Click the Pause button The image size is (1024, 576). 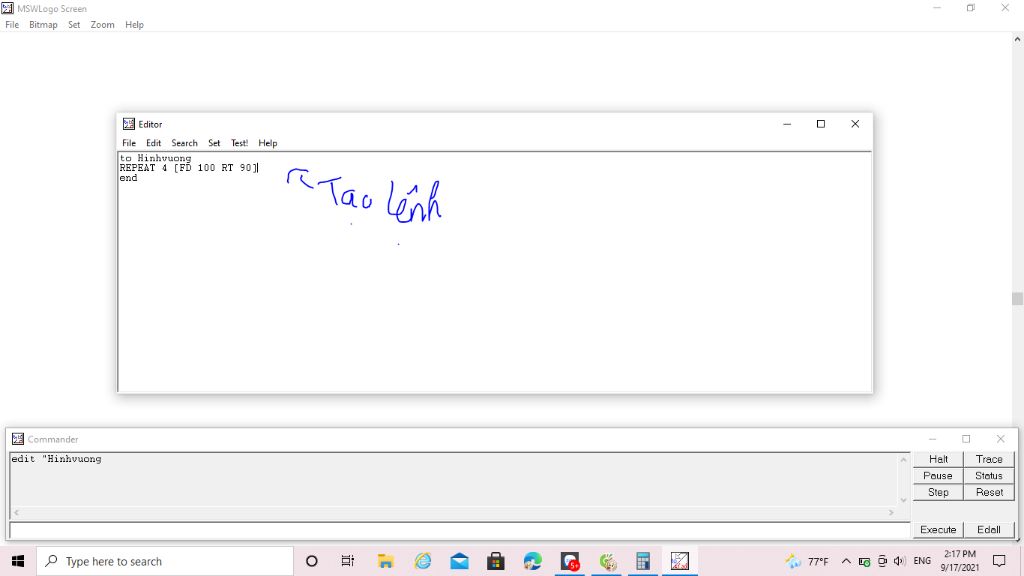pos(938,476)
